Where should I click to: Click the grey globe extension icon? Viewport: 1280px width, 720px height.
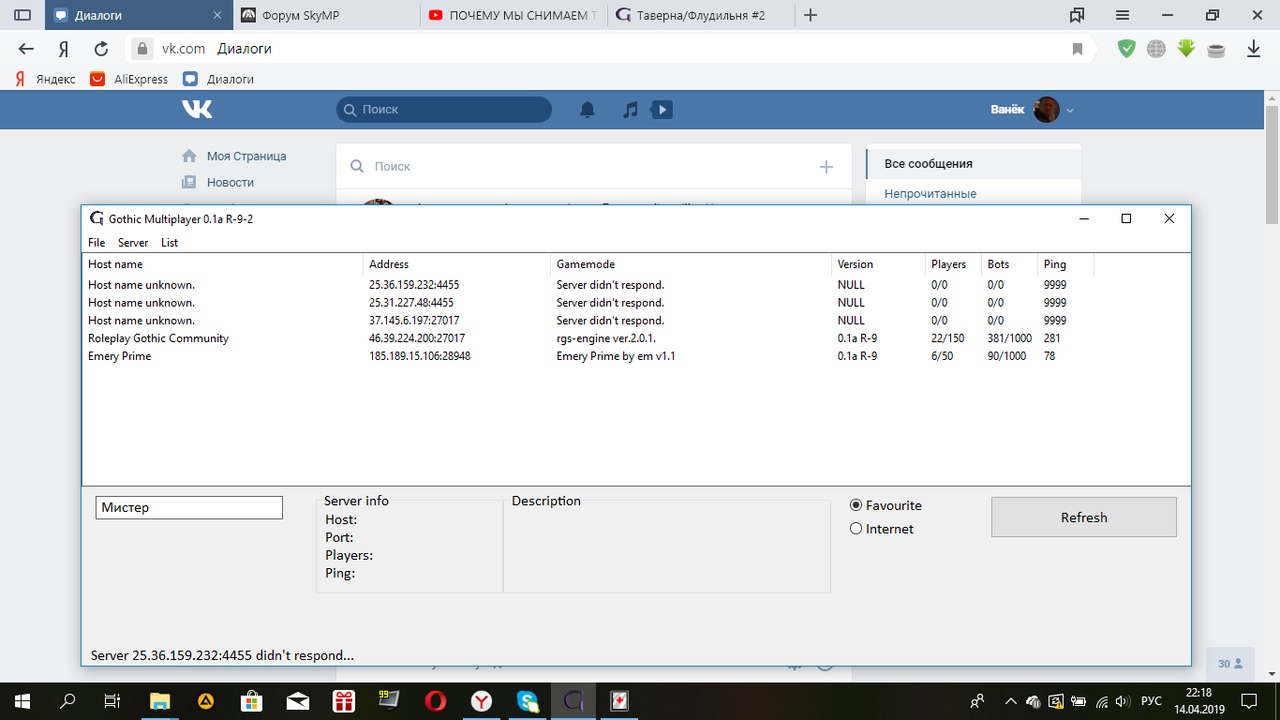[x=1156, y=48]
